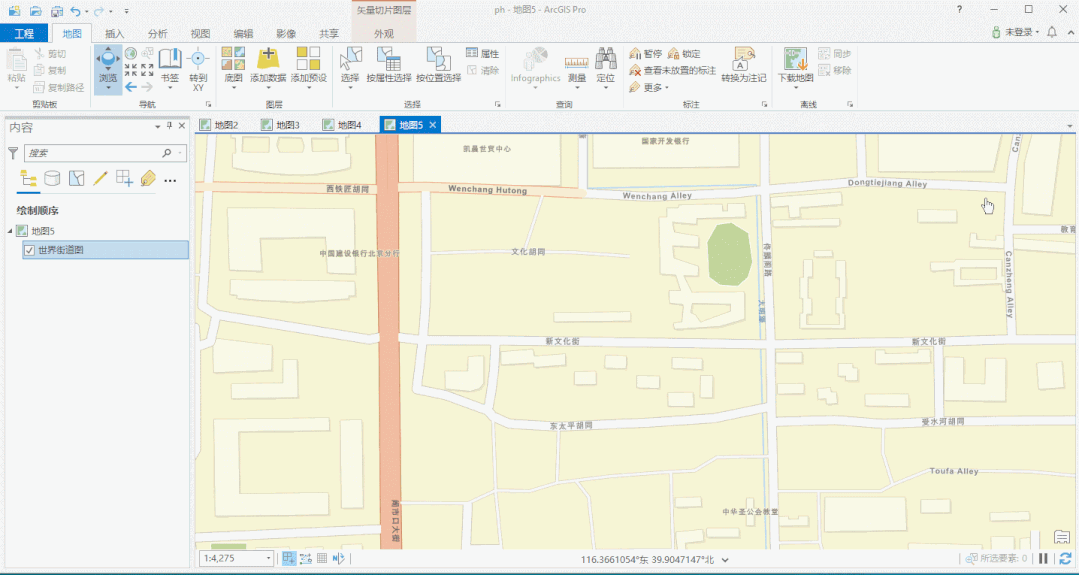Switch to list by selection view
Viewport: 1079px width, 575px height.
(x=76, y=179)
